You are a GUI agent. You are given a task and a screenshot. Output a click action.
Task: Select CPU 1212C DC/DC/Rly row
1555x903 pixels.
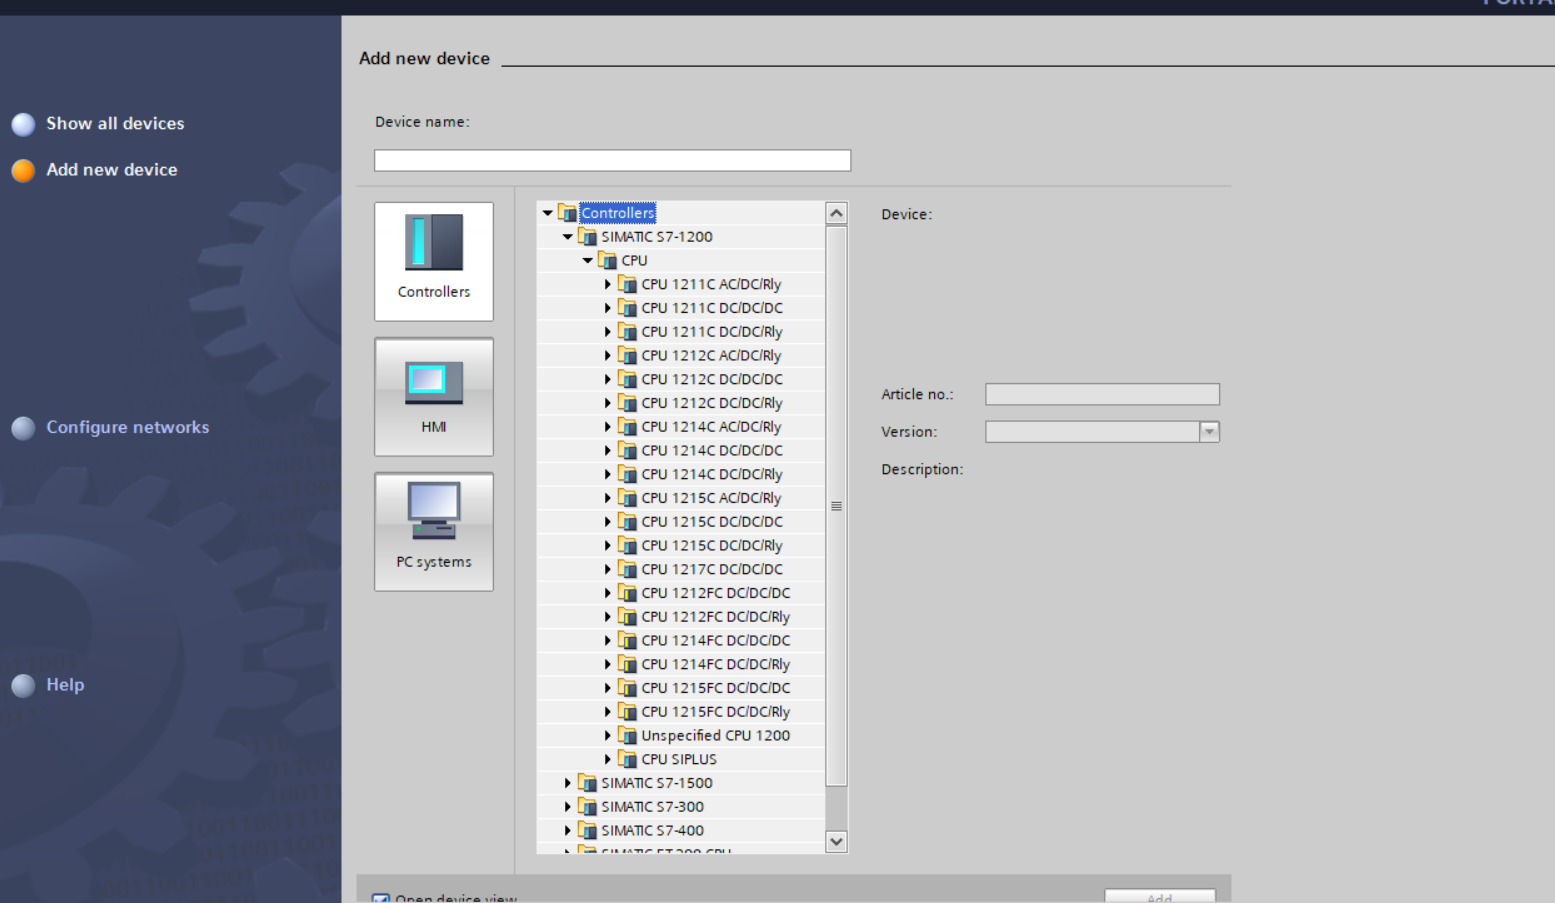681,403
